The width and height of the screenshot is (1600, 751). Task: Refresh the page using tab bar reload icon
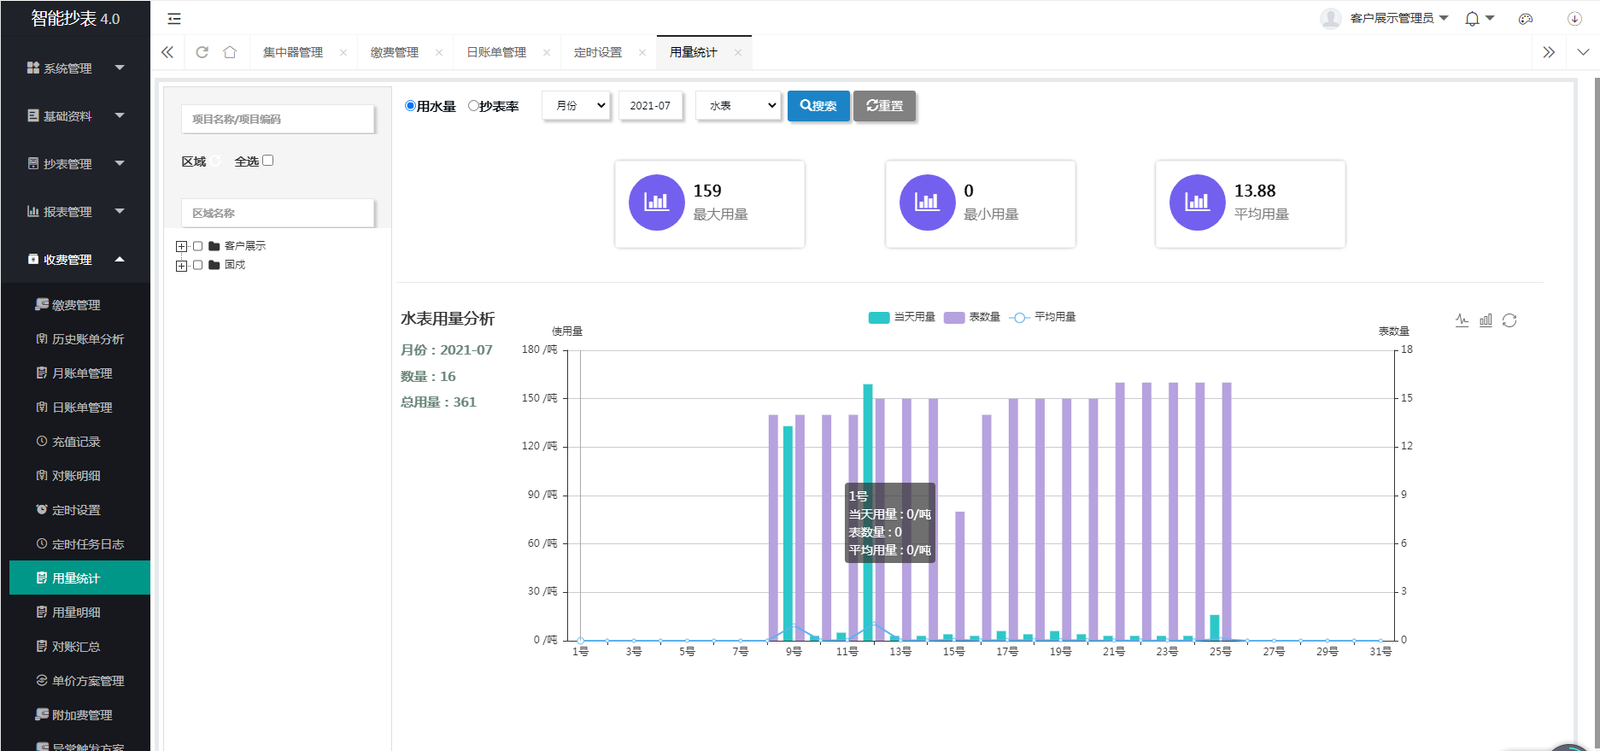coord(202,52)
